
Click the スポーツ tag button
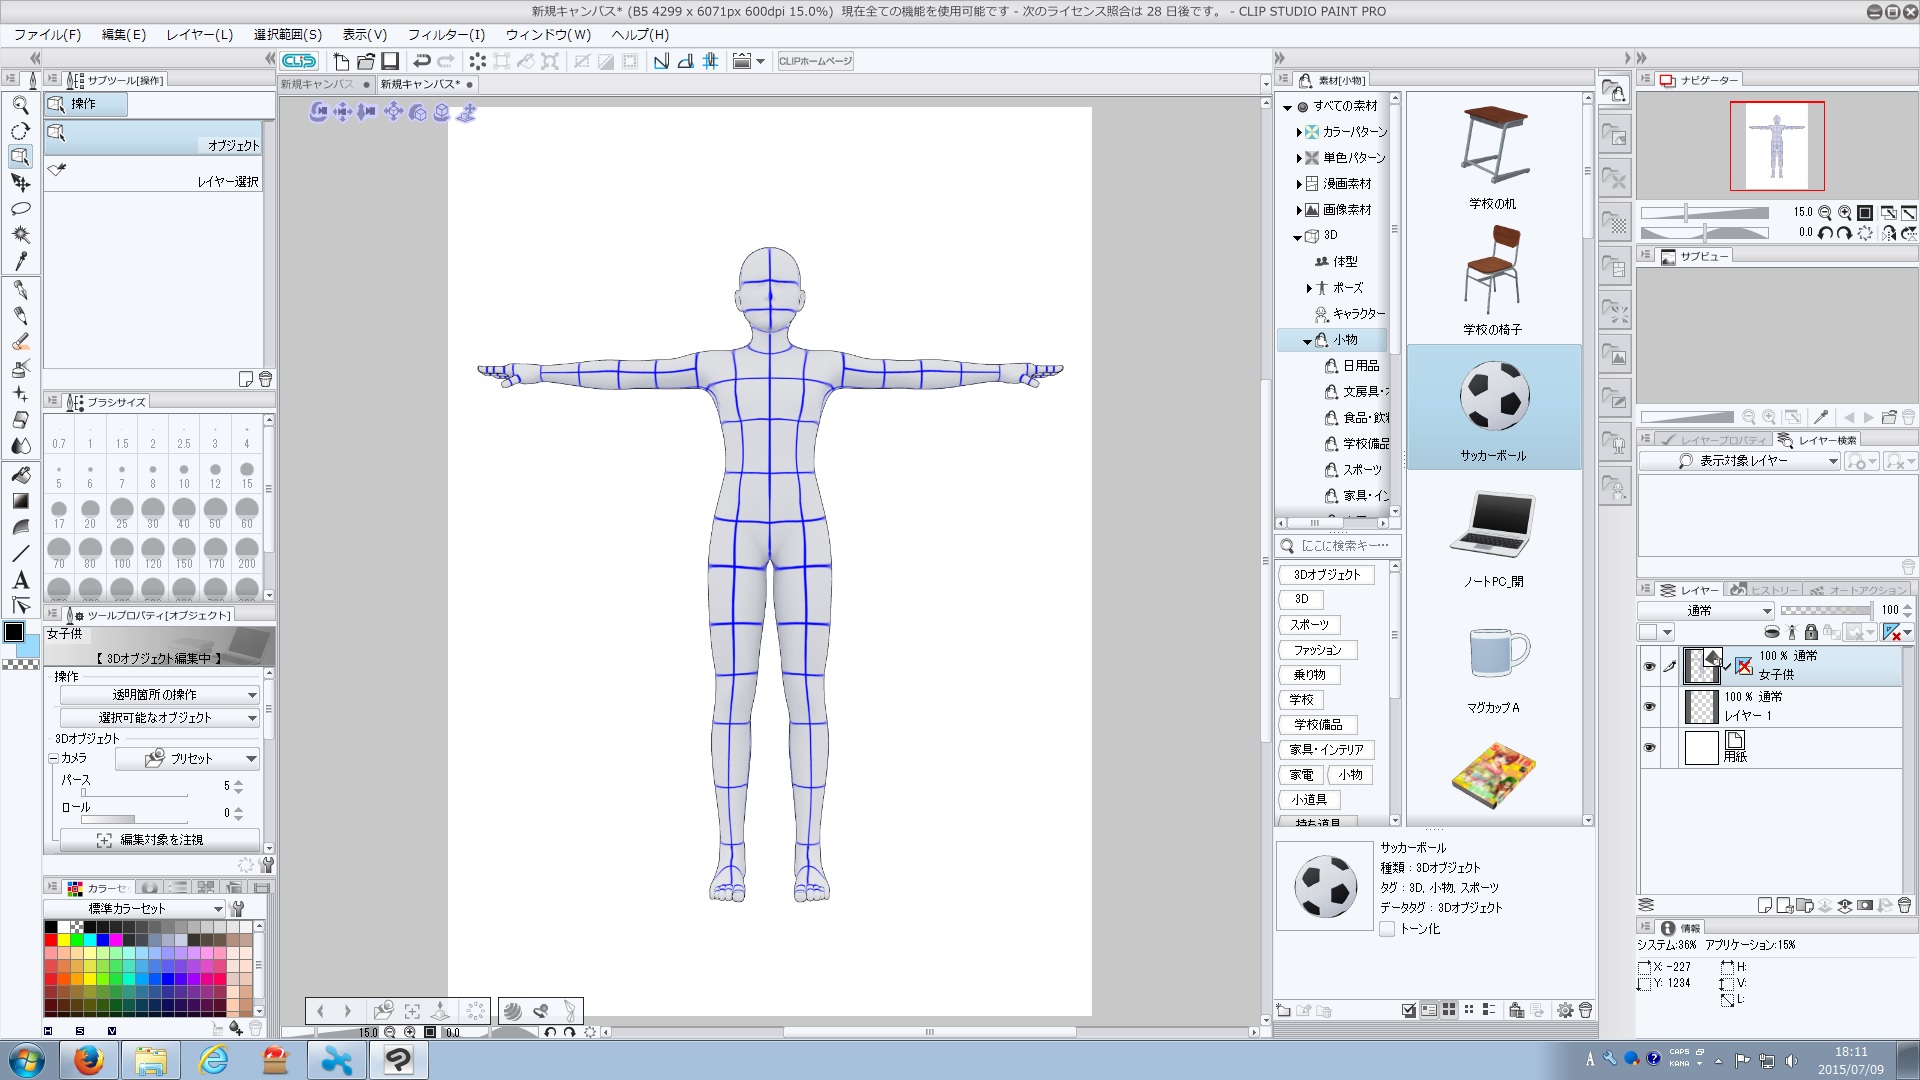tap(1309, 625)
